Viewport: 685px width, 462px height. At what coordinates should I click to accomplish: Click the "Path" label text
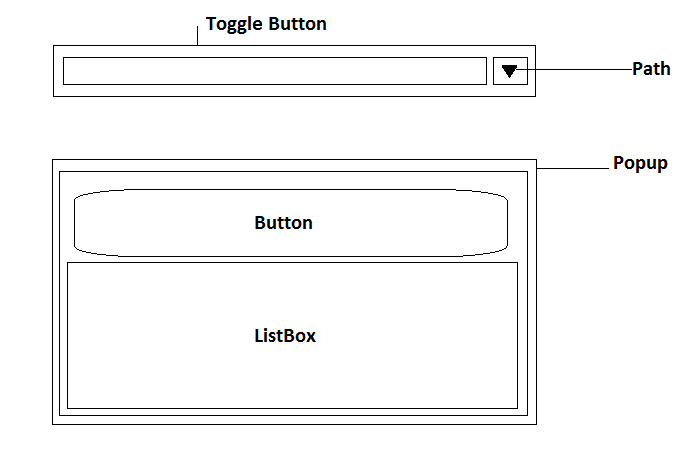651,70
